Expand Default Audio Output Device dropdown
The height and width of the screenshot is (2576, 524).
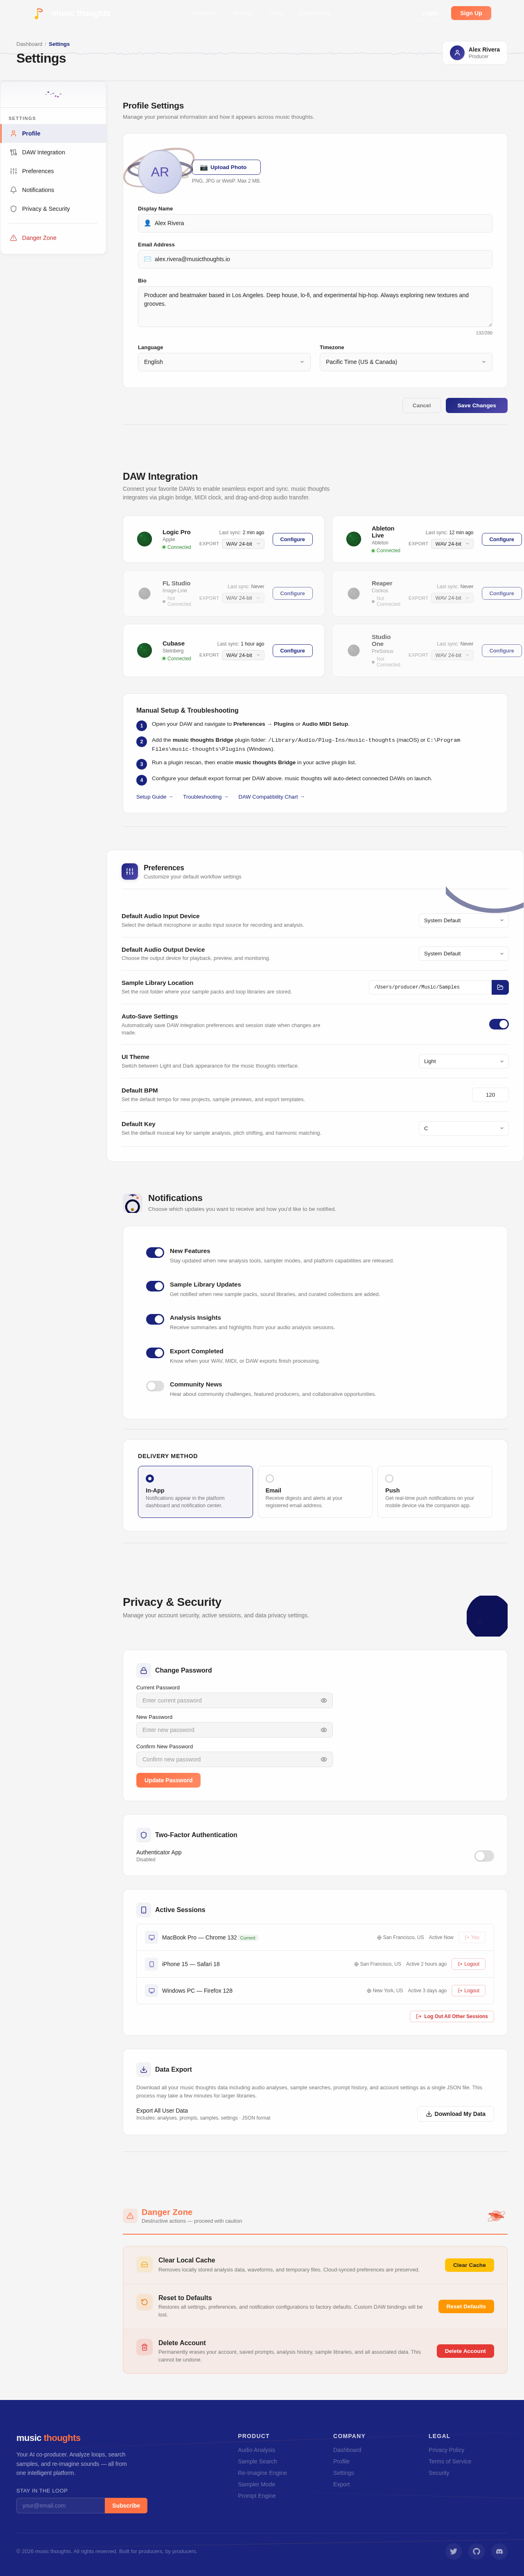coord(464,954)
